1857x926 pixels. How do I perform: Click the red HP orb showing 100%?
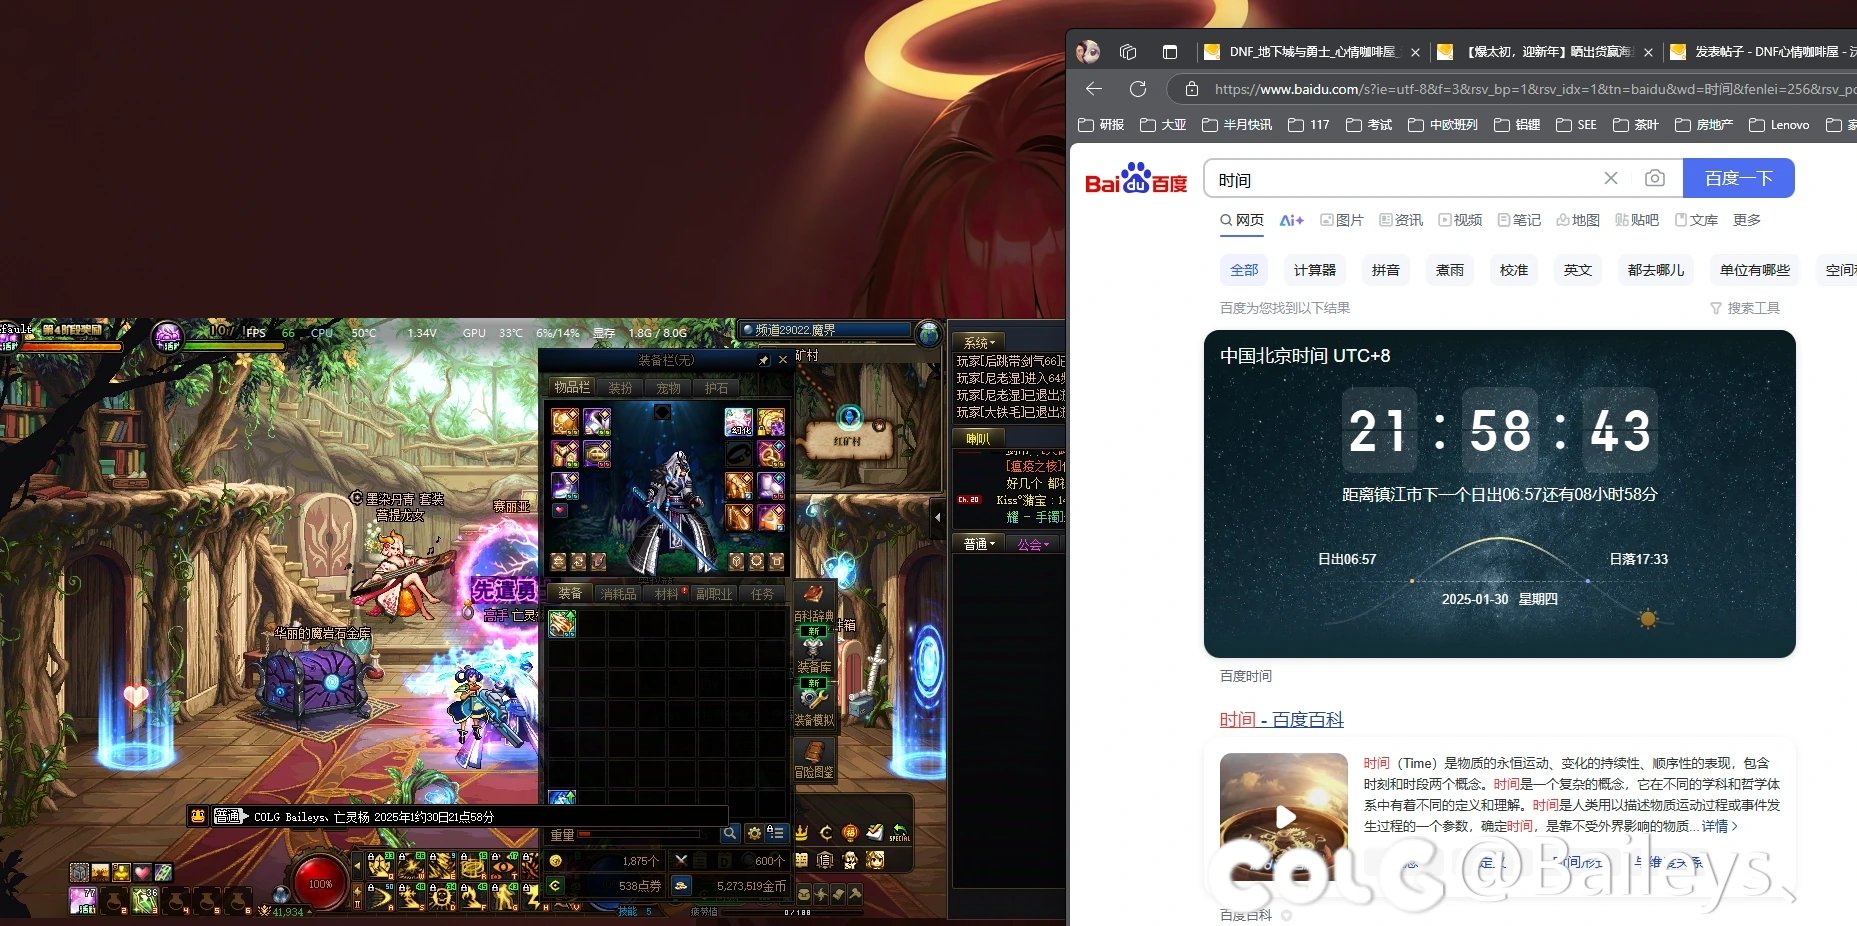tap(320, 884)
